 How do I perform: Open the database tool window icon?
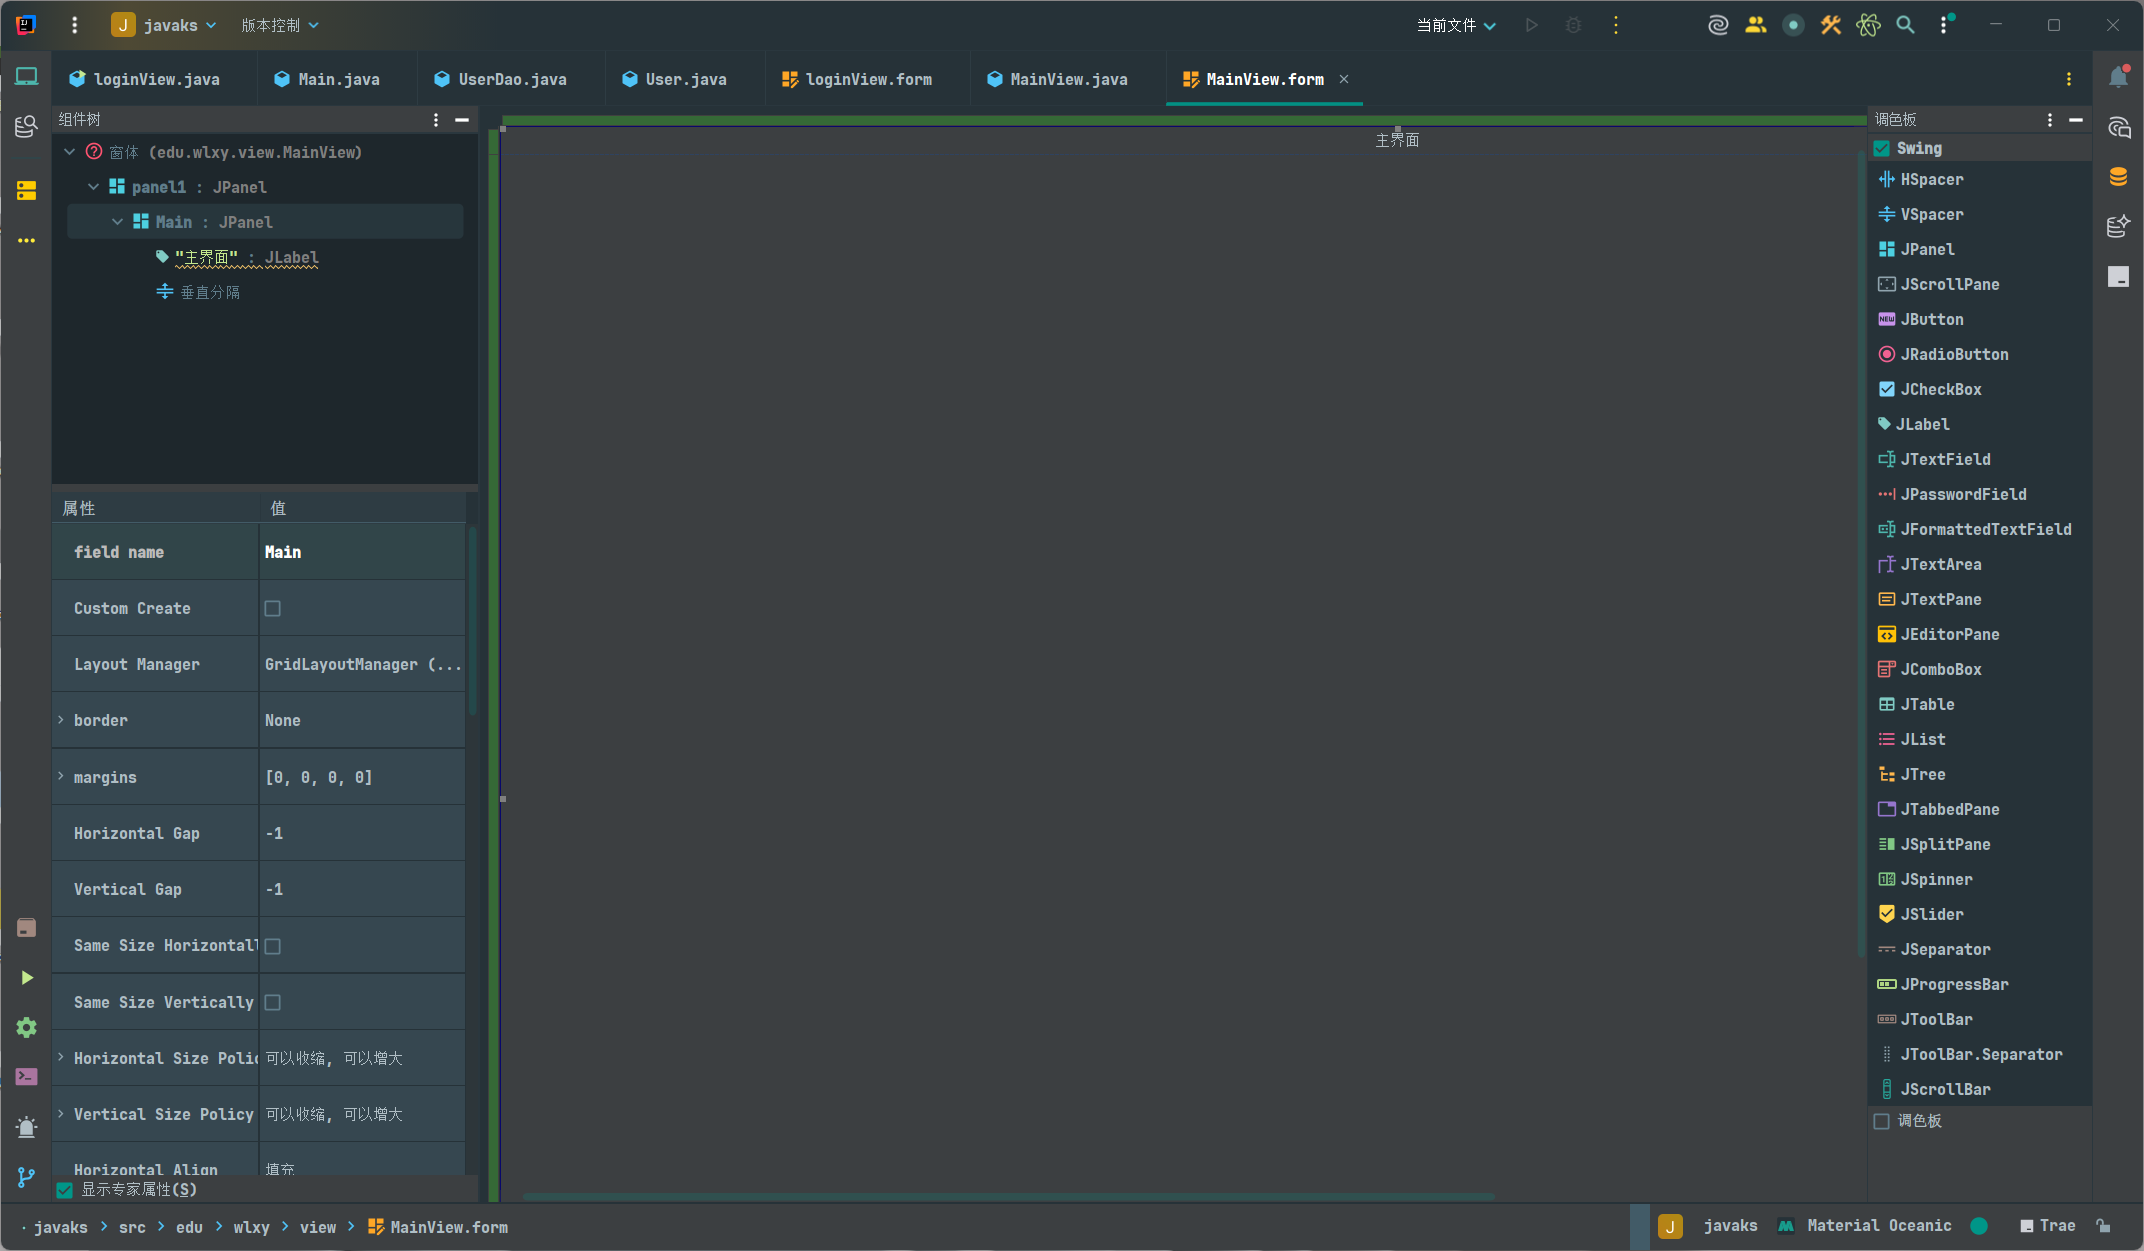point(2118,177)
